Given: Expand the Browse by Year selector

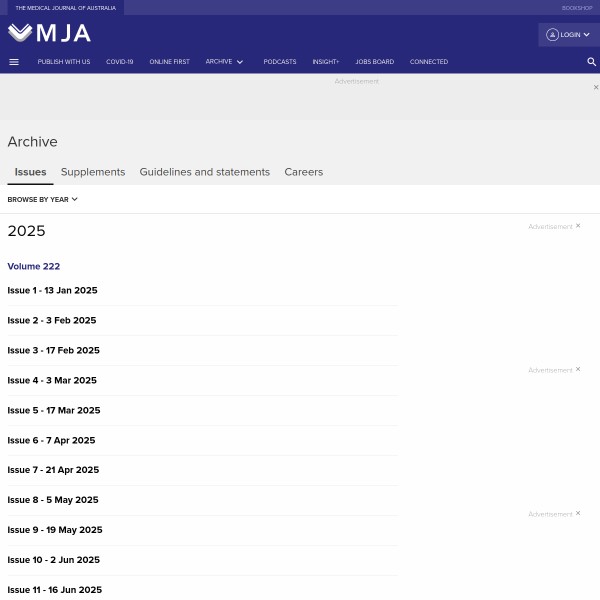Looking at the screenshot, I should (42, 199).
